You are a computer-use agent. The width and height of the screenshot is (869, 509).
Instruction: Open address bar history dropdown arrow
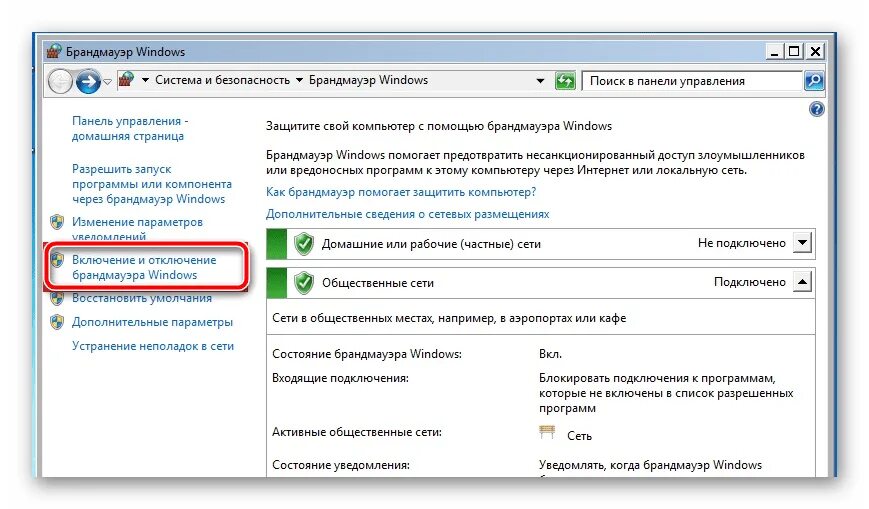point(540,81)
